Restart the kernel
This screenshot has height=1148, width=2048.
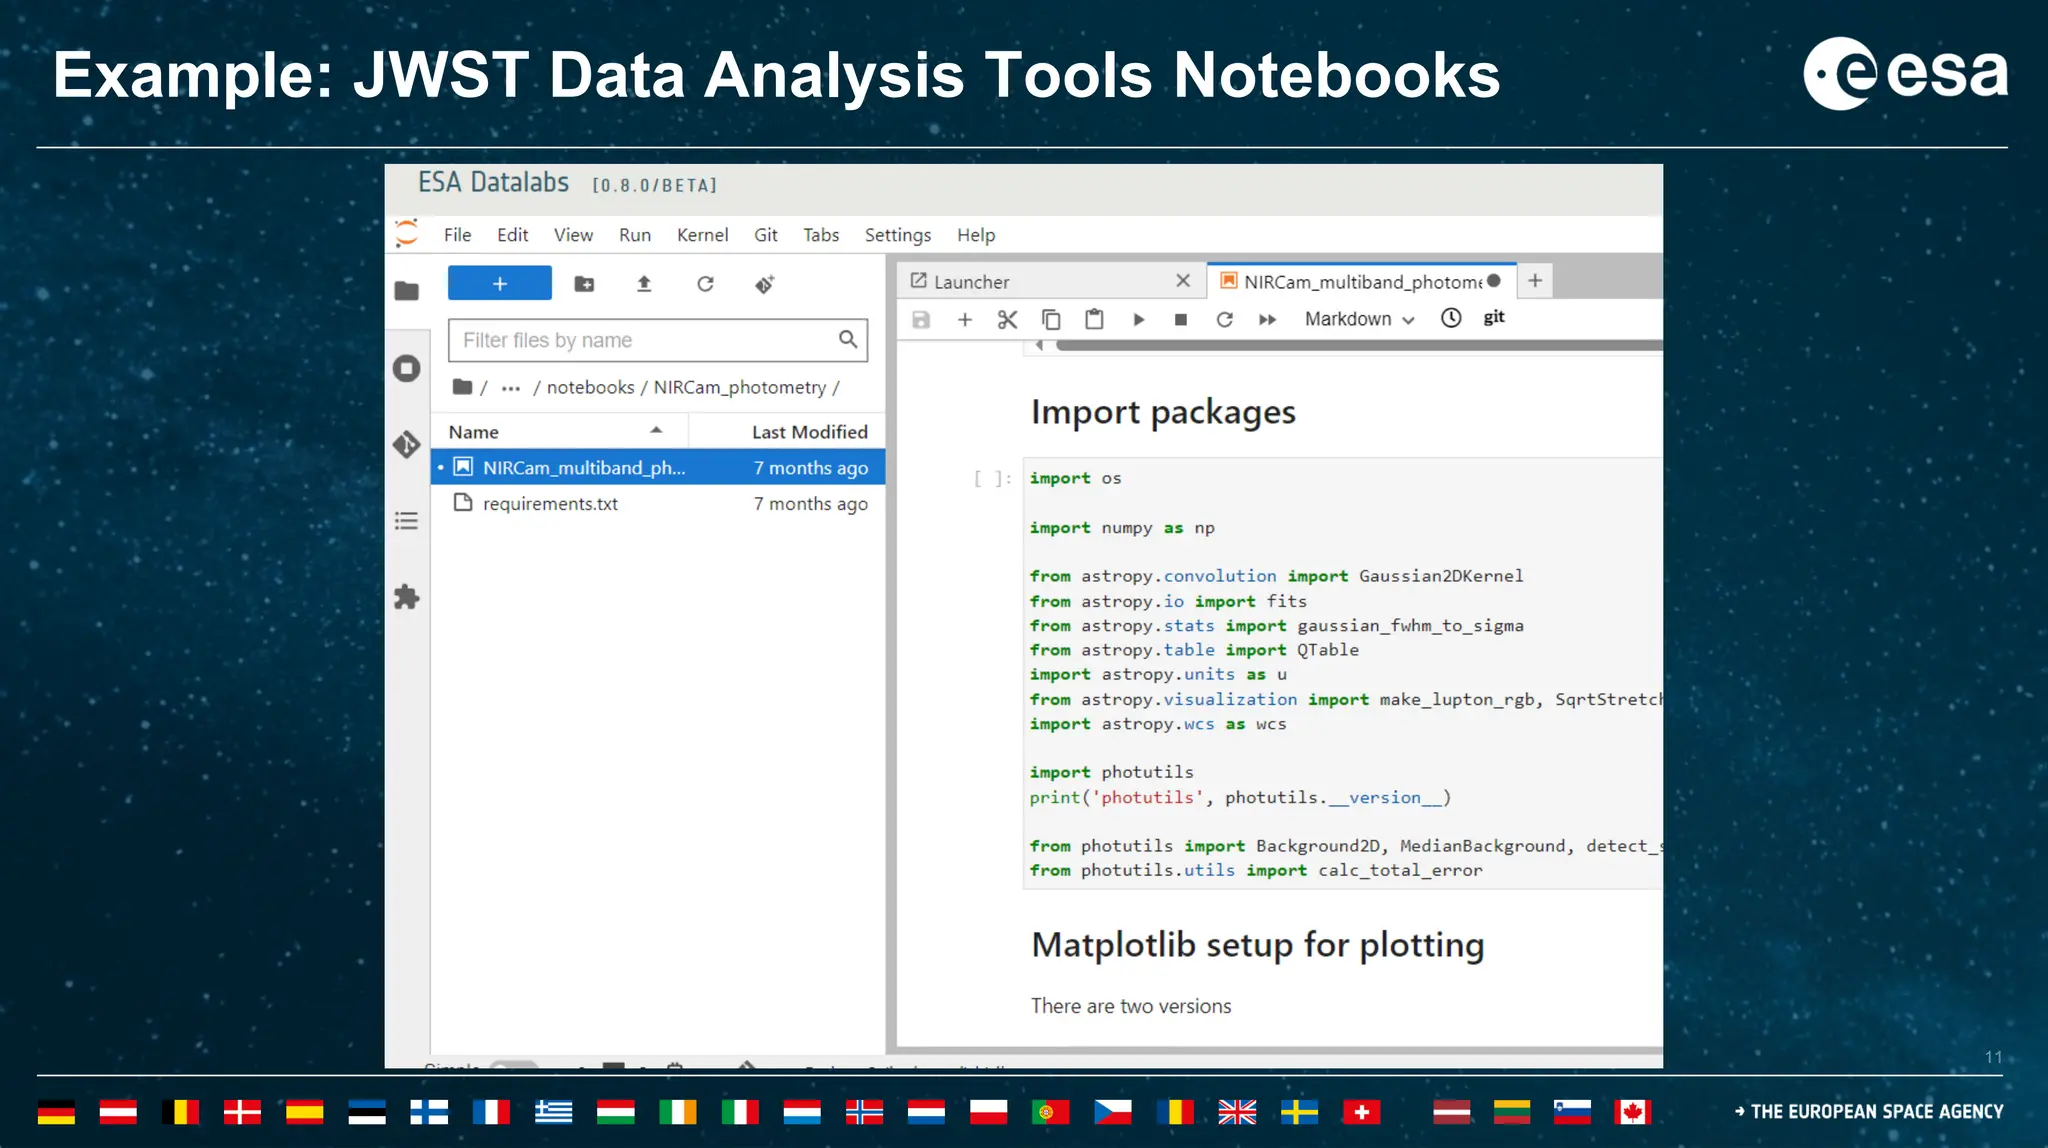(1224, 319)
